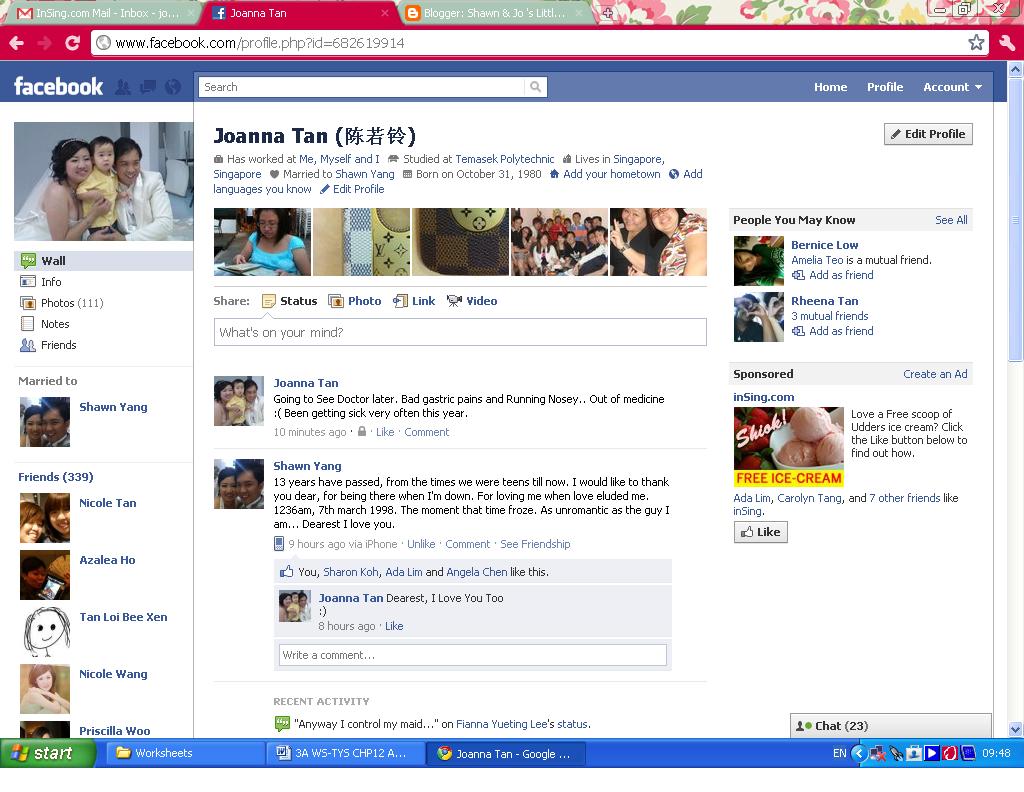Open Tan Loi Bee Xen profile
This screenshot has height=792, width=1024.
tap(123, 617)
